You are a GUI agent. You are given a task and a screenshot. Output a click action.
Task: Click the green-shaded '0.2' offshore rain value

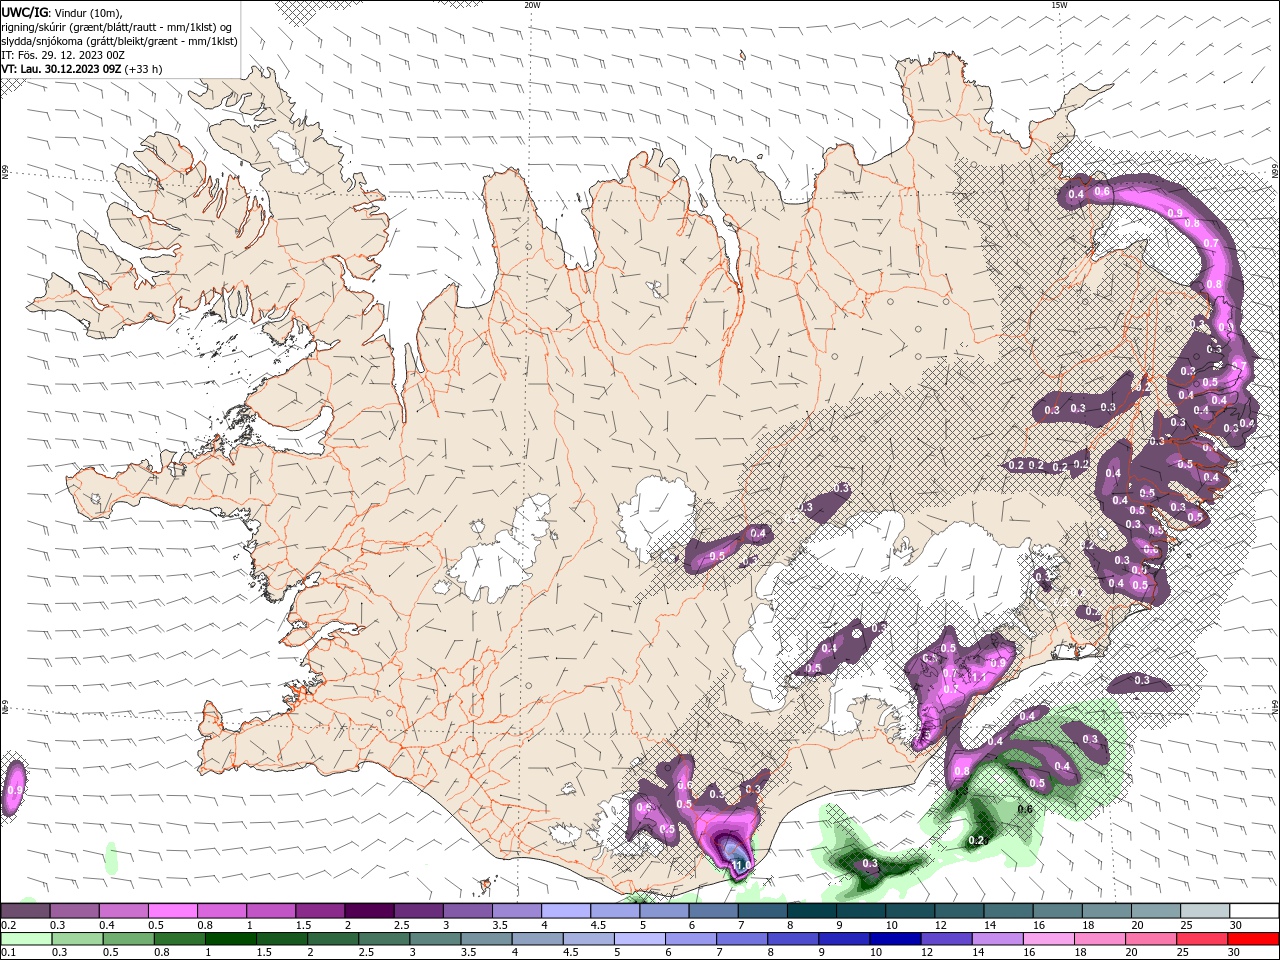(x=977, y=840)
